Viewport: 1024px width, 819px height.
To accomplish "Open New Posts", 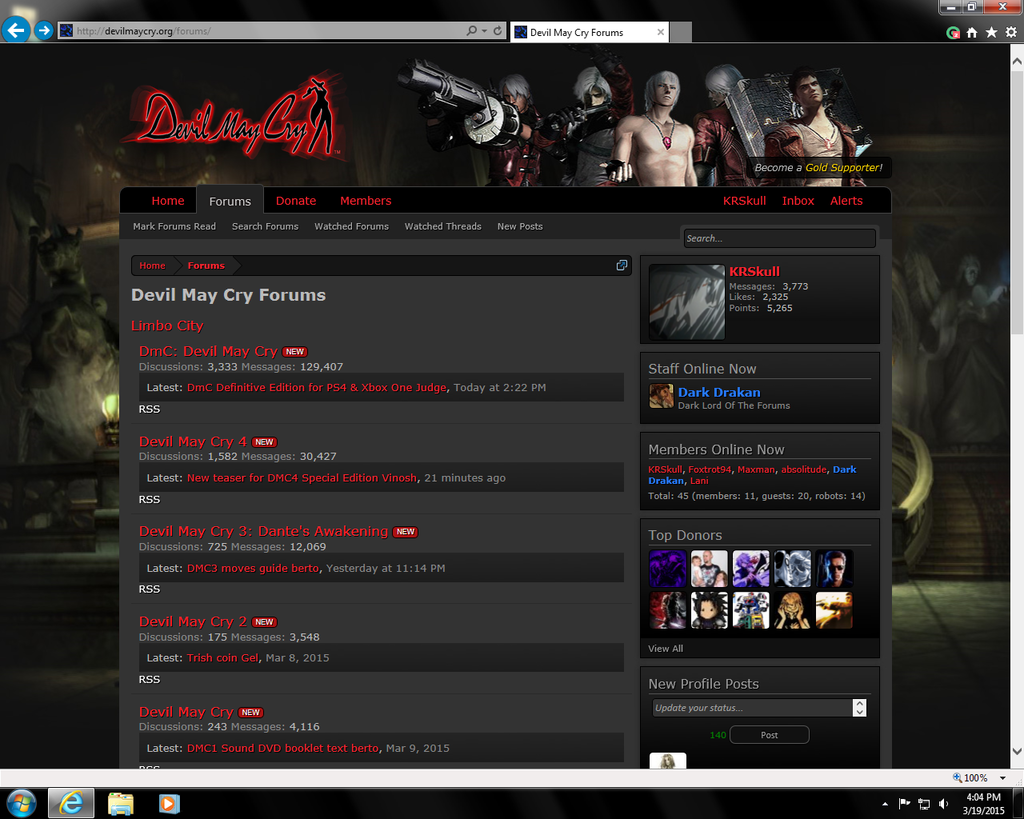I will [520, 226].
